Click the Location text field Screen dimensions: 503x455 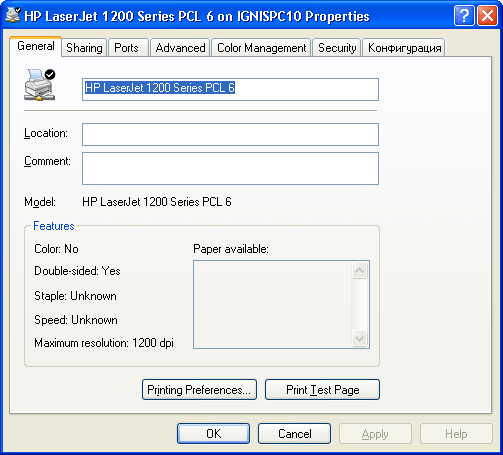click(x=230, y=134)
